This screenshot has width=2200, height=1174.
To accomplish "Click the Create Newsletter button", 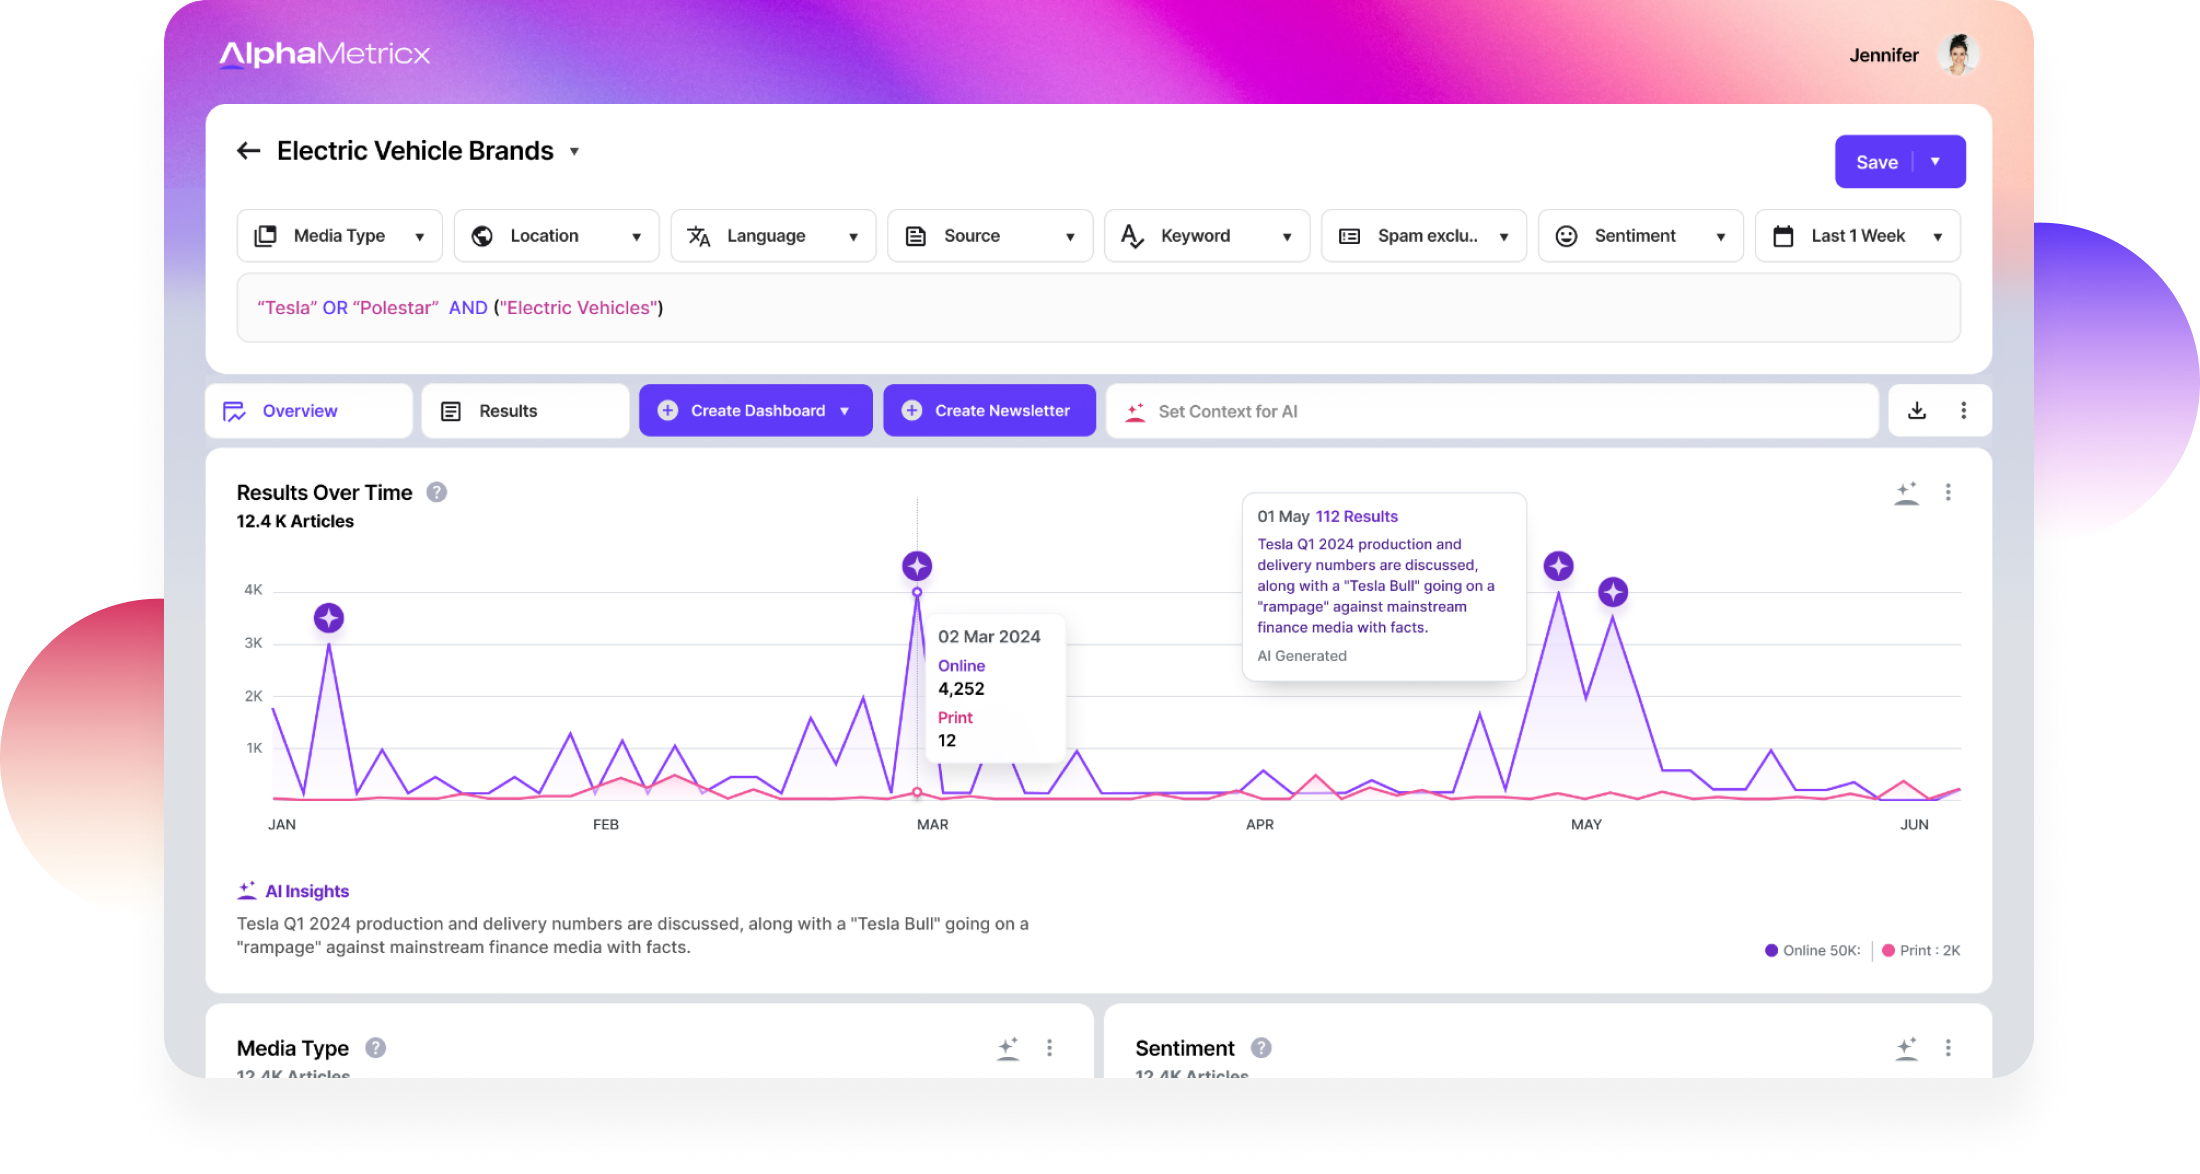I will tap(989, 411).
